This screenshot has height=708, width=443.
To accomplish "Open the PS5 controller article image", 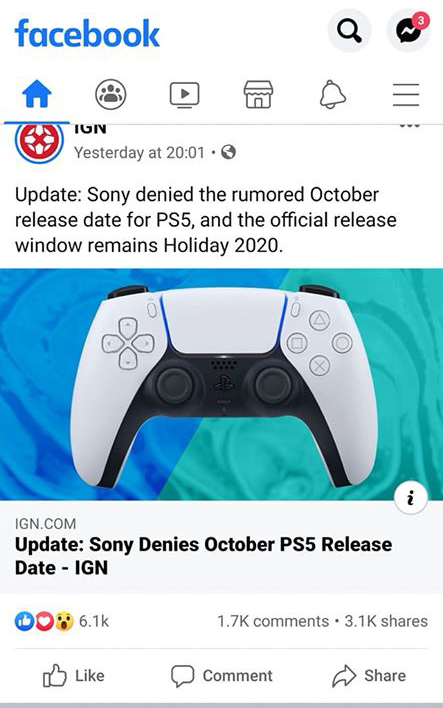I will tap(221, 384).
